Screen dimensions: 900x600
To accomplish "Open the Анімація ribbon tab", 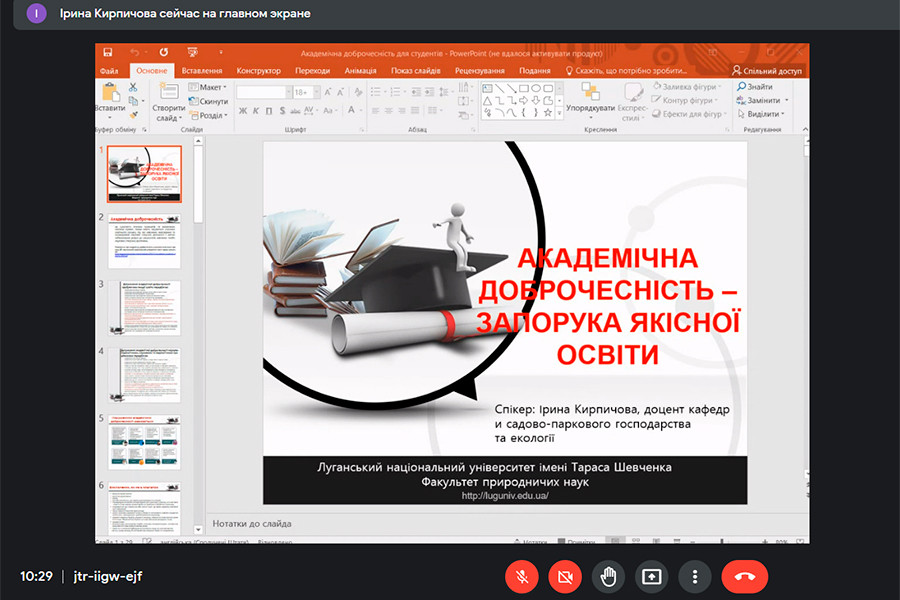I will (x=360, y=71).
